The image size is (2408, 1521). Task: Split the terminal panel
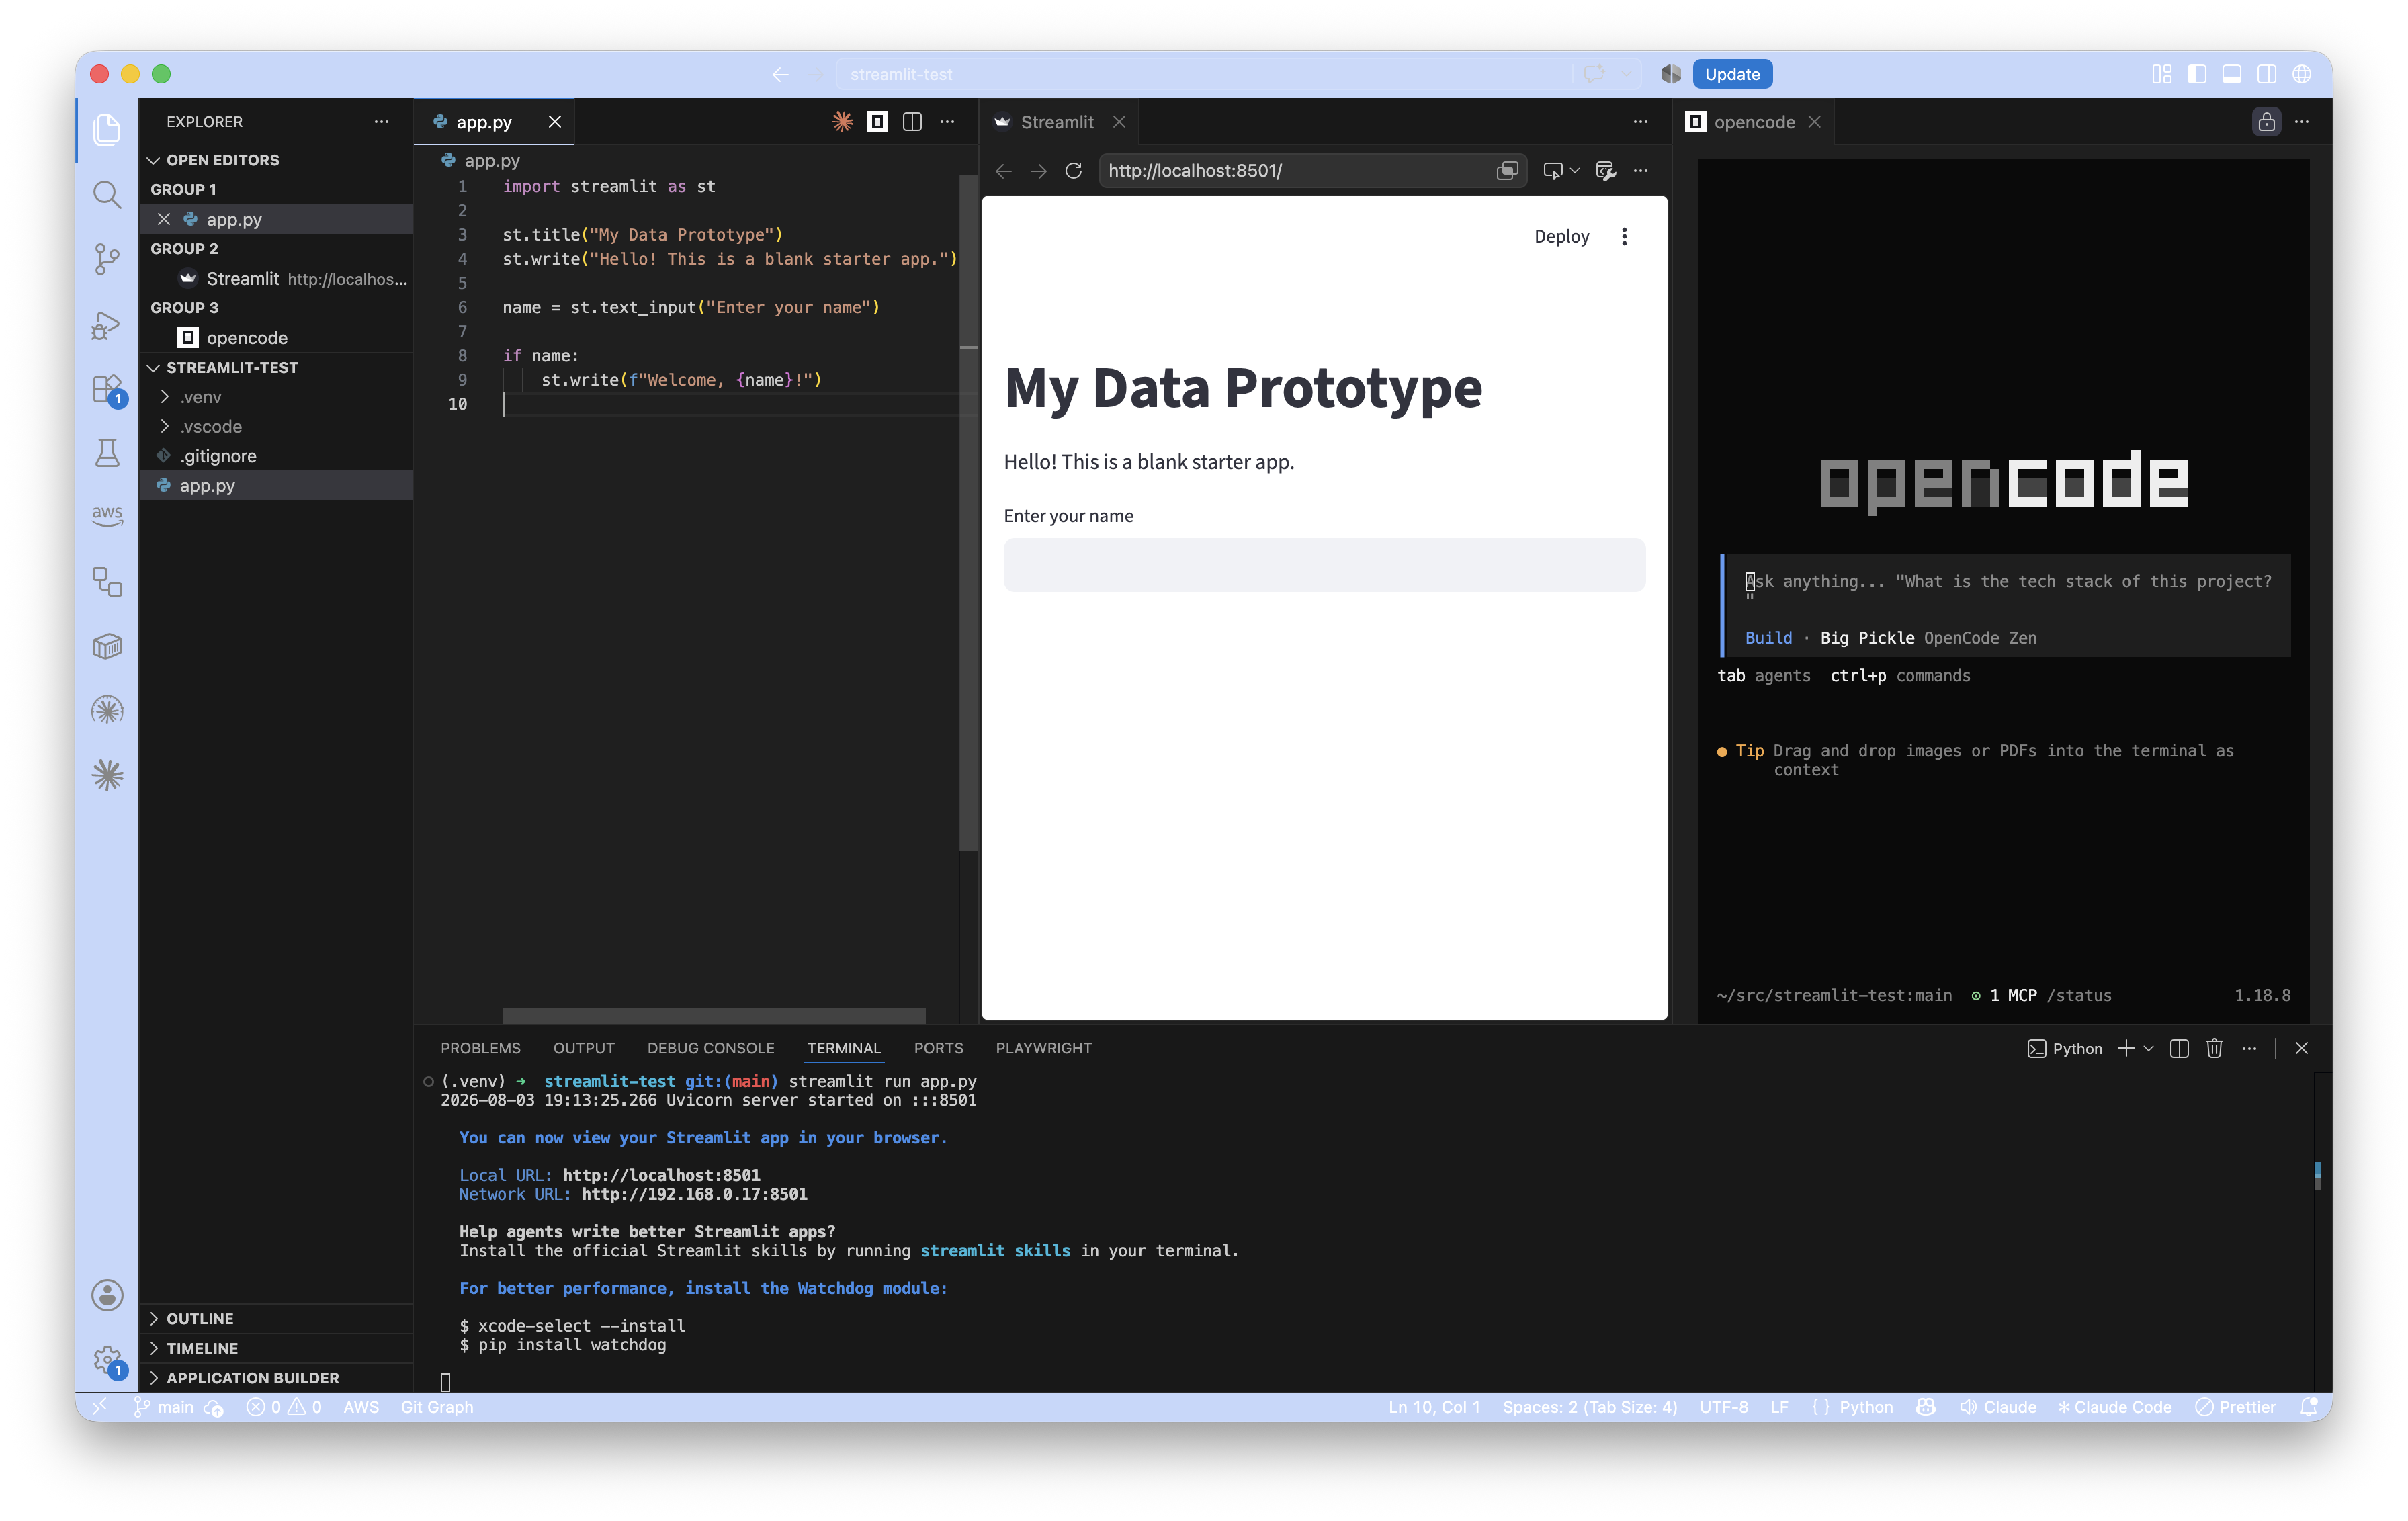click(x=2180, y=1048)
